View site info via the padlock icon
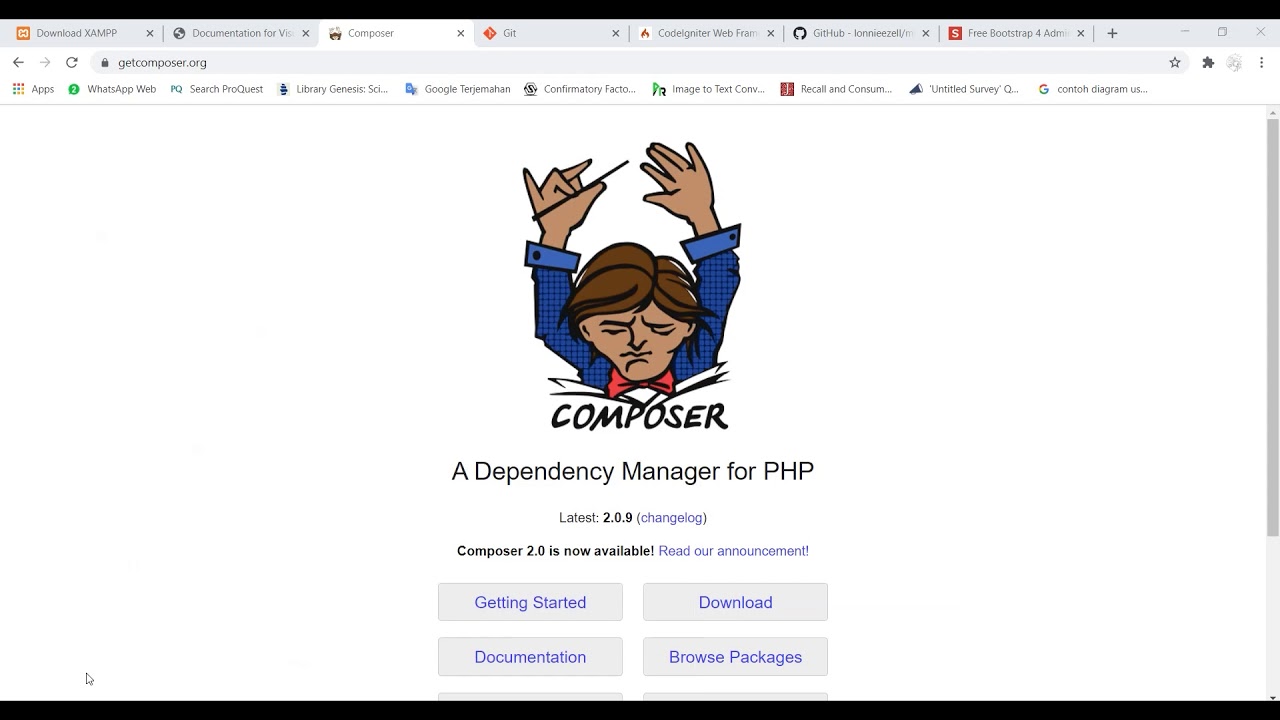The height and width of the screenshot is (720, 1280). (x=104, y=62)
